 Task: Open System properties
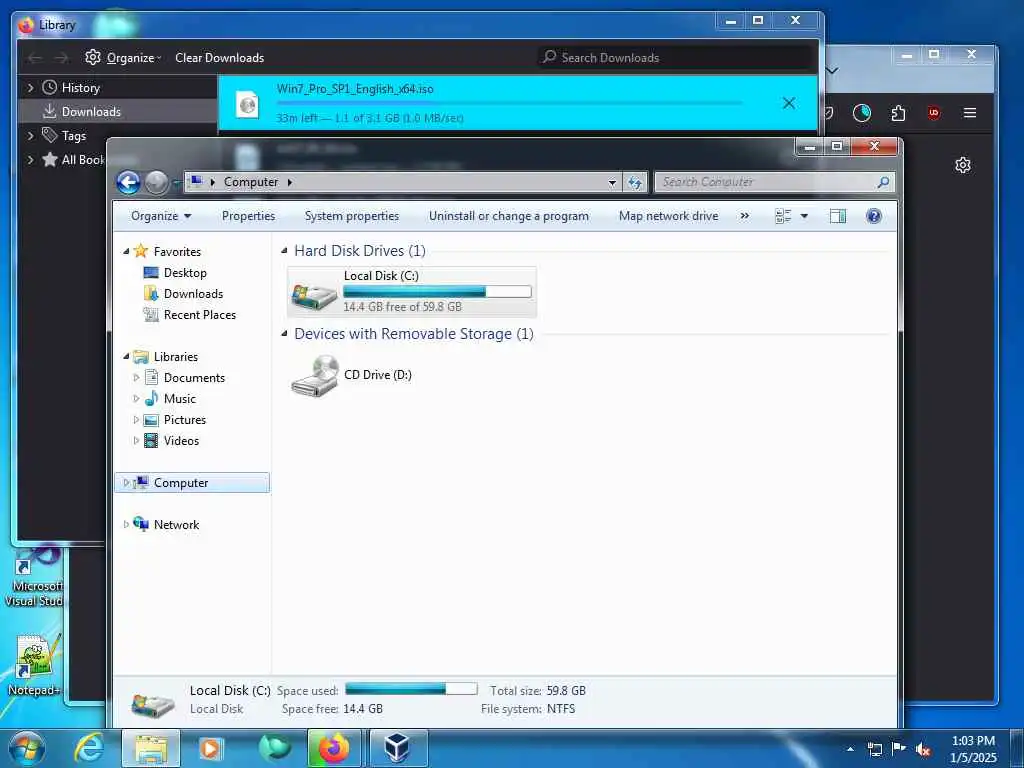(x=351, y=216)
